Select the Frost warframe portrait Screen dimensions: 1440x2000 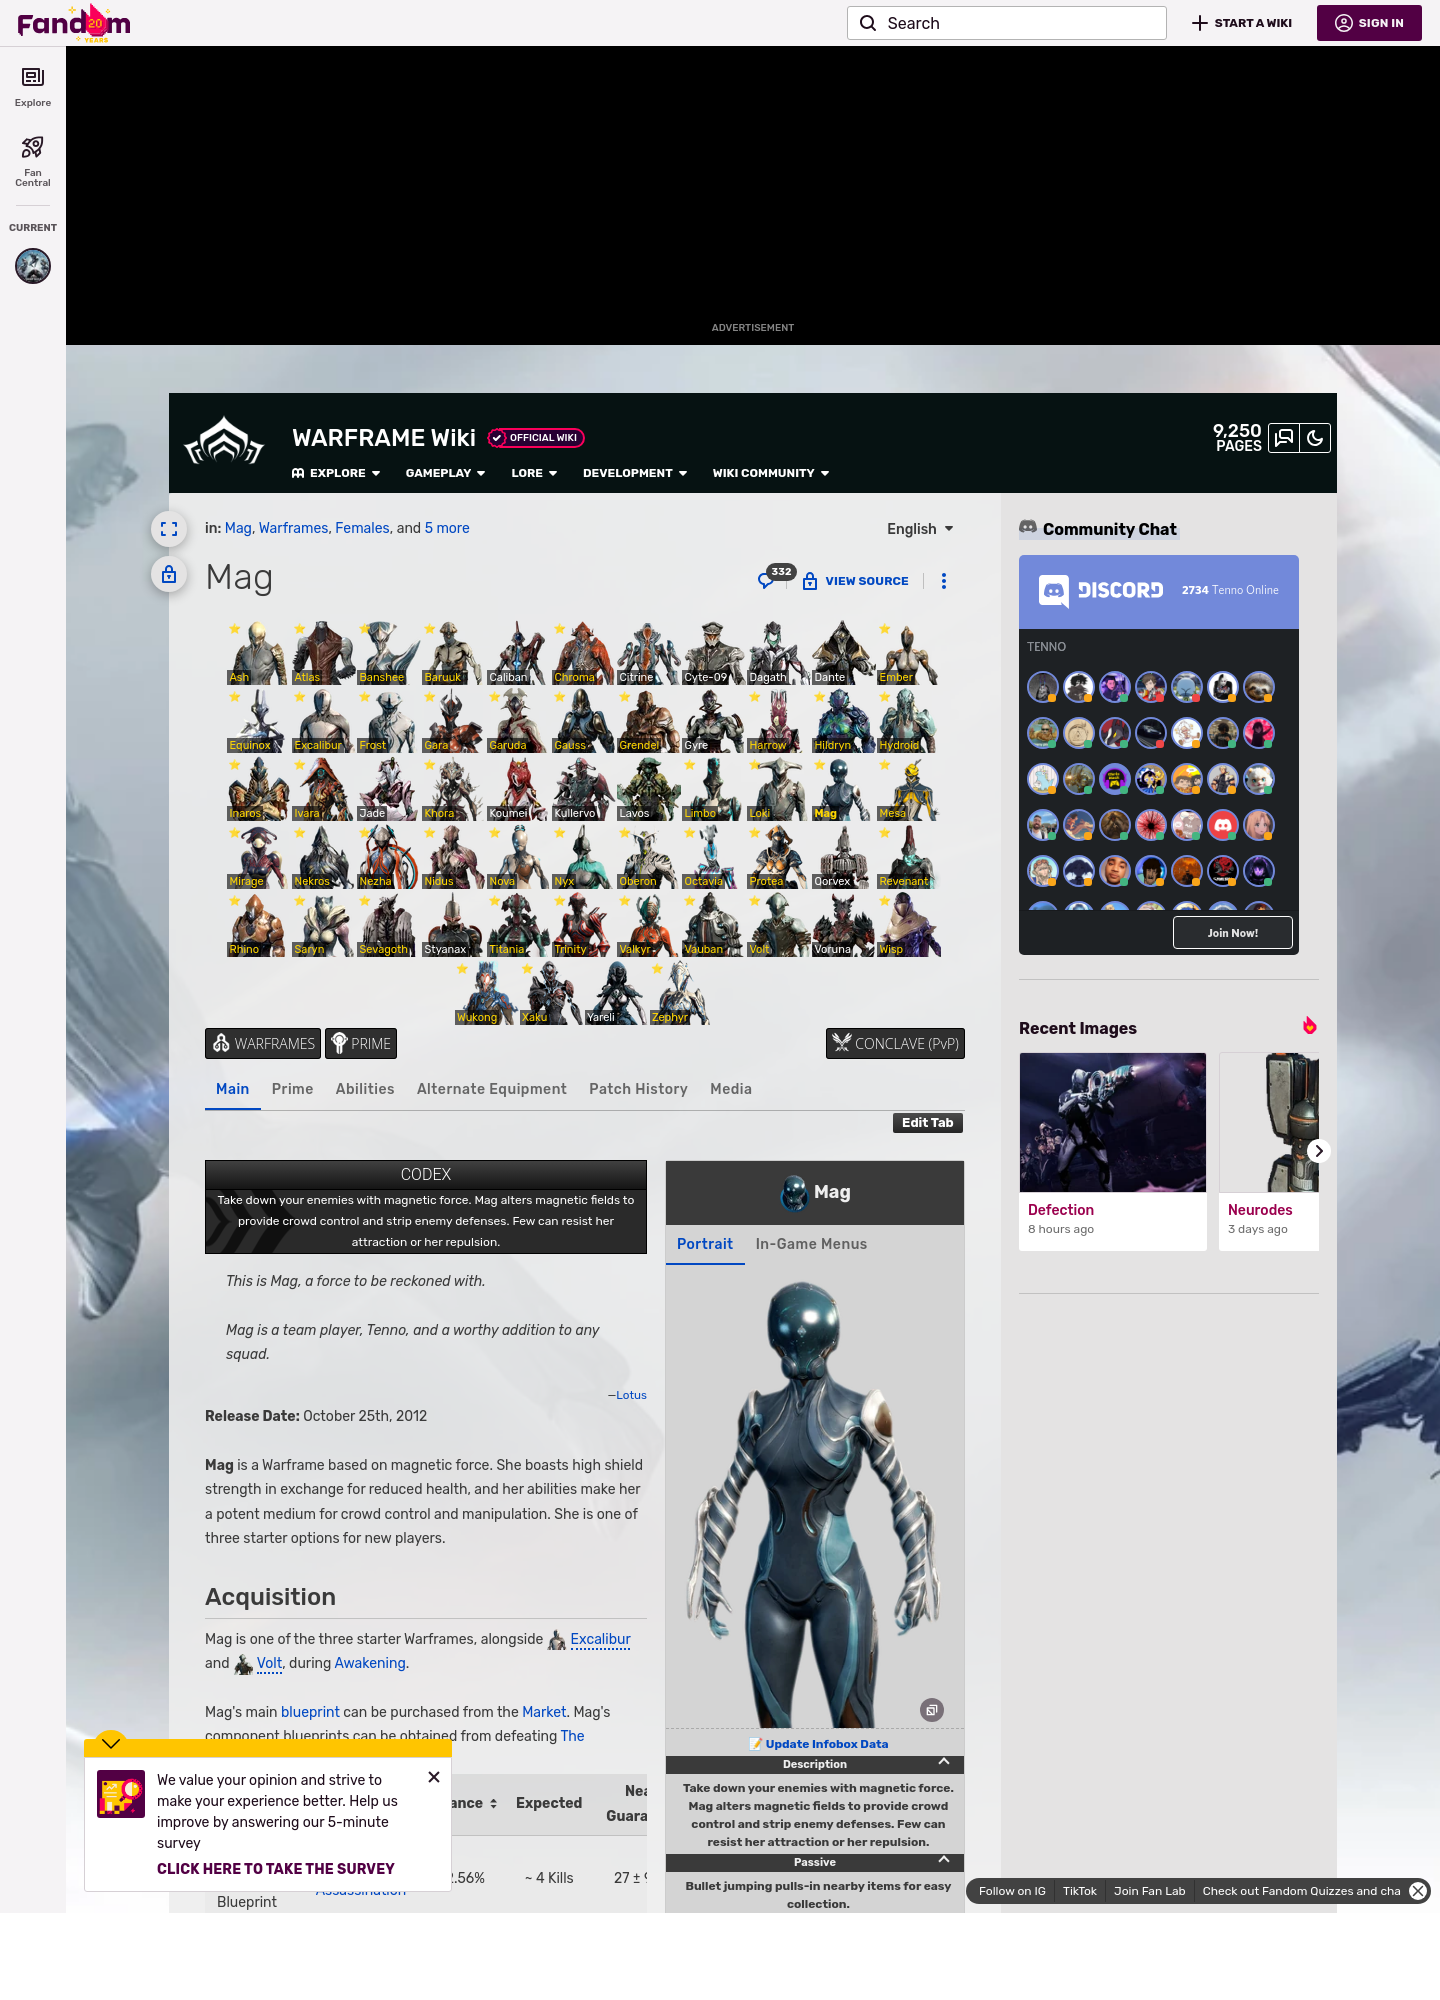click(388, 720)
